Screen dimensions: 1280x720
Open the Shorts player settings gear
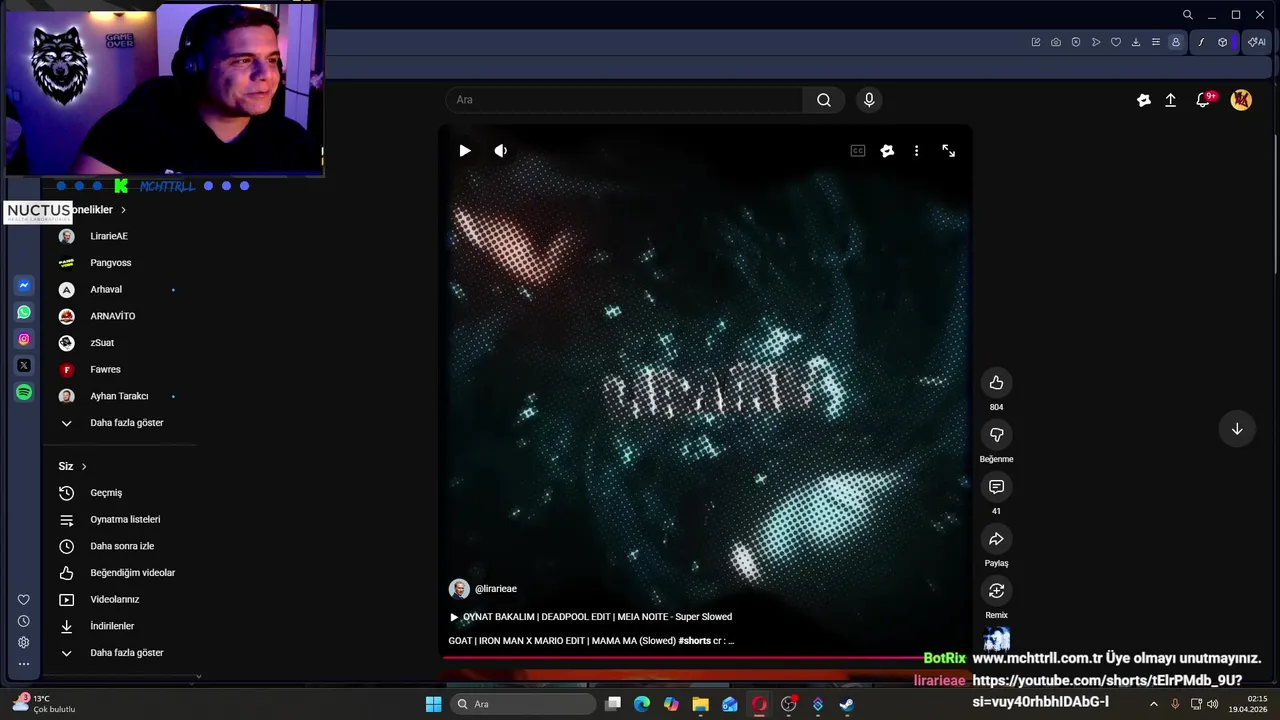887,151
